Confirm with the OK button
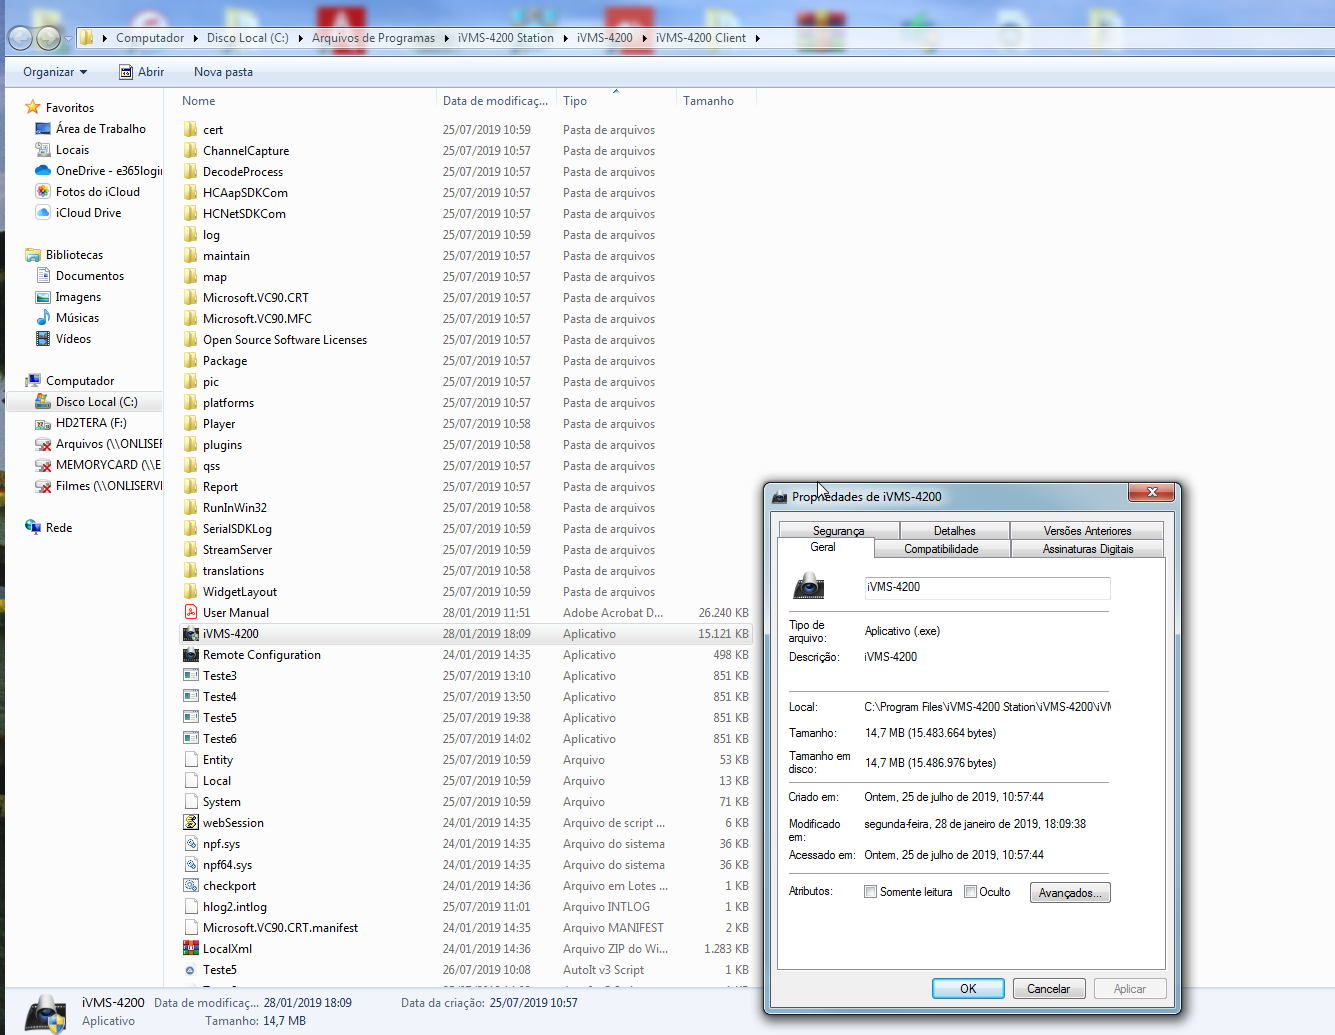The width and height of the screenshot is (1335, 1035). pos(968,989)
